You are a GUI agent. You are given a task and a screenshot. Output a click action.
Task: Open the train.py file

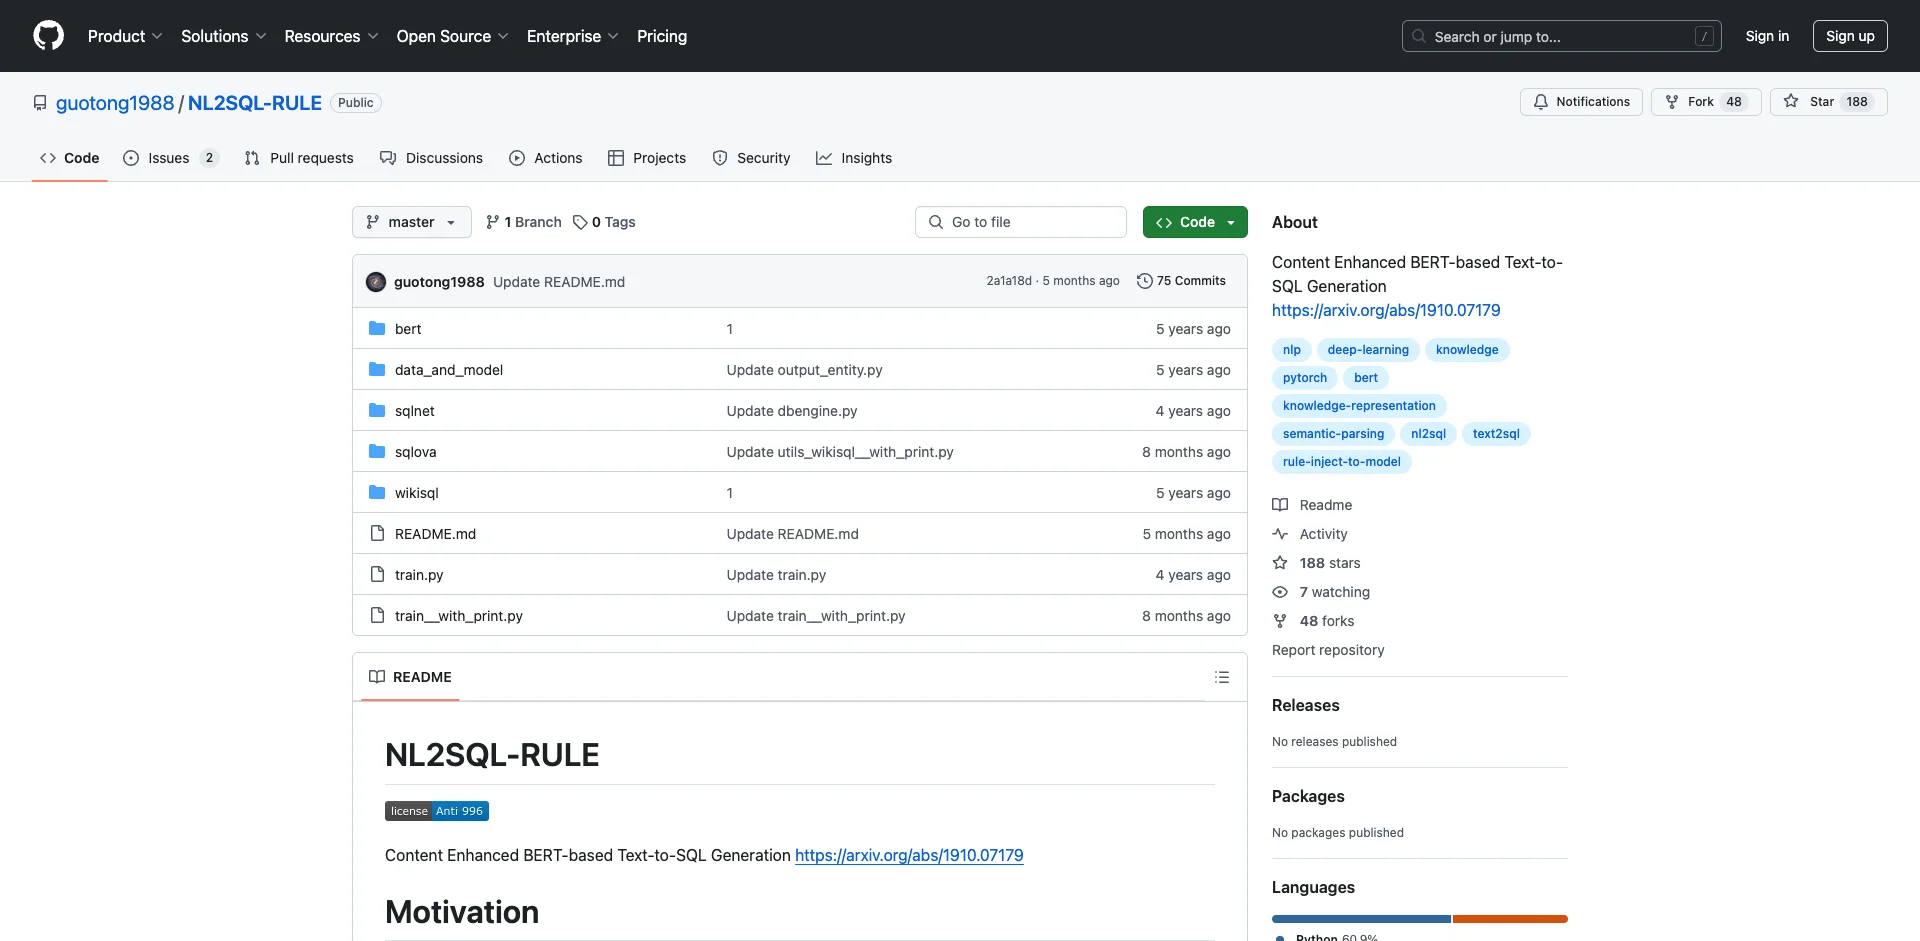point(419,575)
